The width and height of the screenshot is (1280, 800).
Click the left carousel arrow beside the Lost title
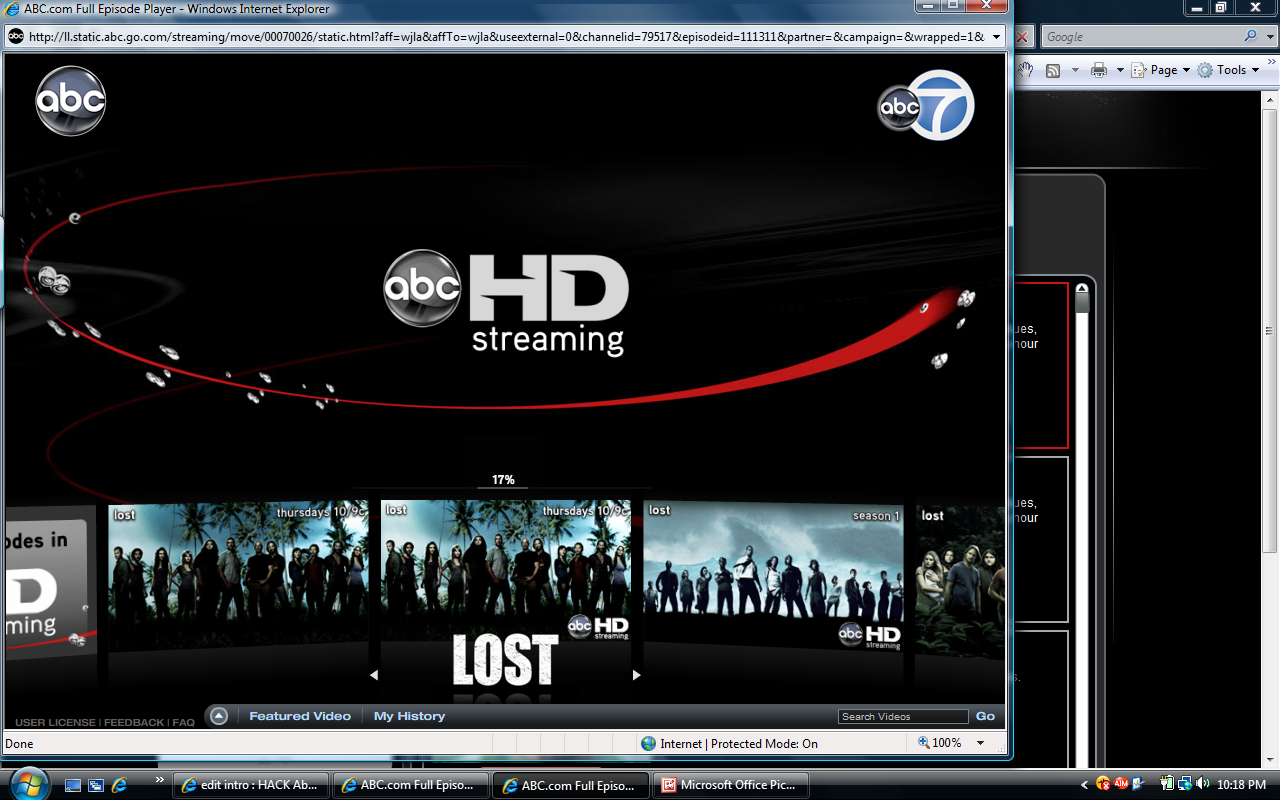coord(374,675)
